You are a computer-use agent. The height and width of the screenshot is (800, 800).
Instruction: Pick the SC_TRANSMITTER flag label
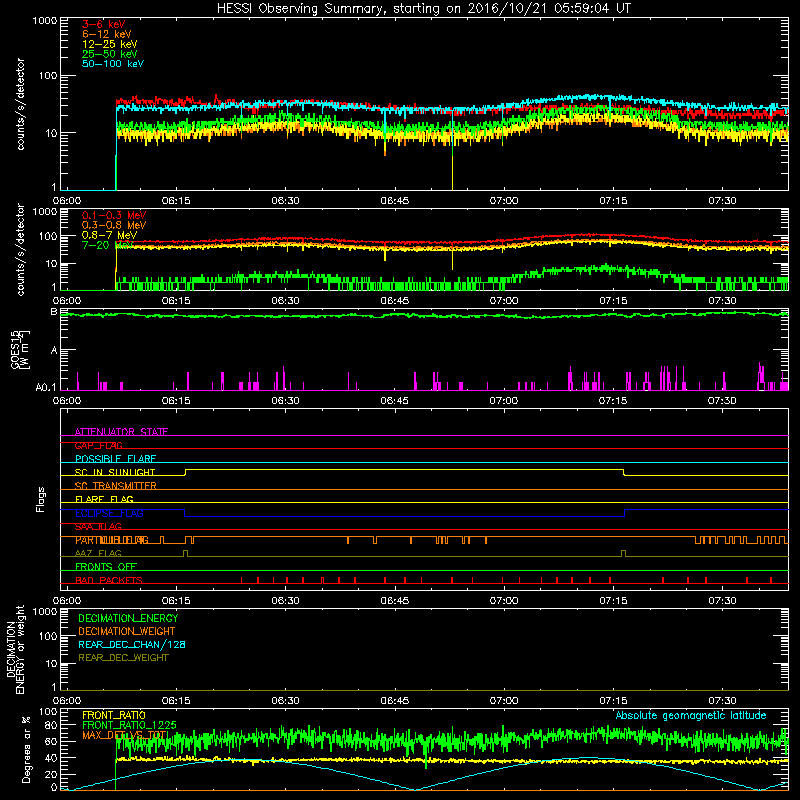click(x=115, y=486)
